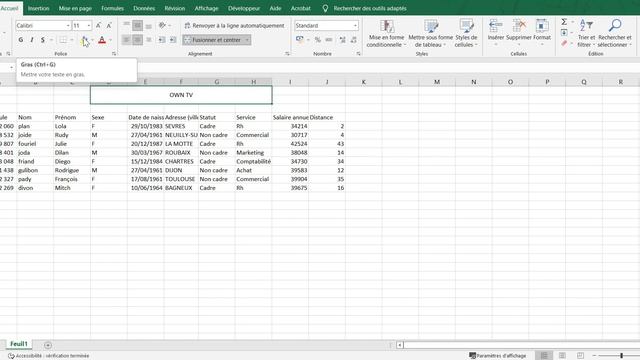Switch to the Données tab
The width and height of the screenshot is (640, 360).
coord(144,8)
